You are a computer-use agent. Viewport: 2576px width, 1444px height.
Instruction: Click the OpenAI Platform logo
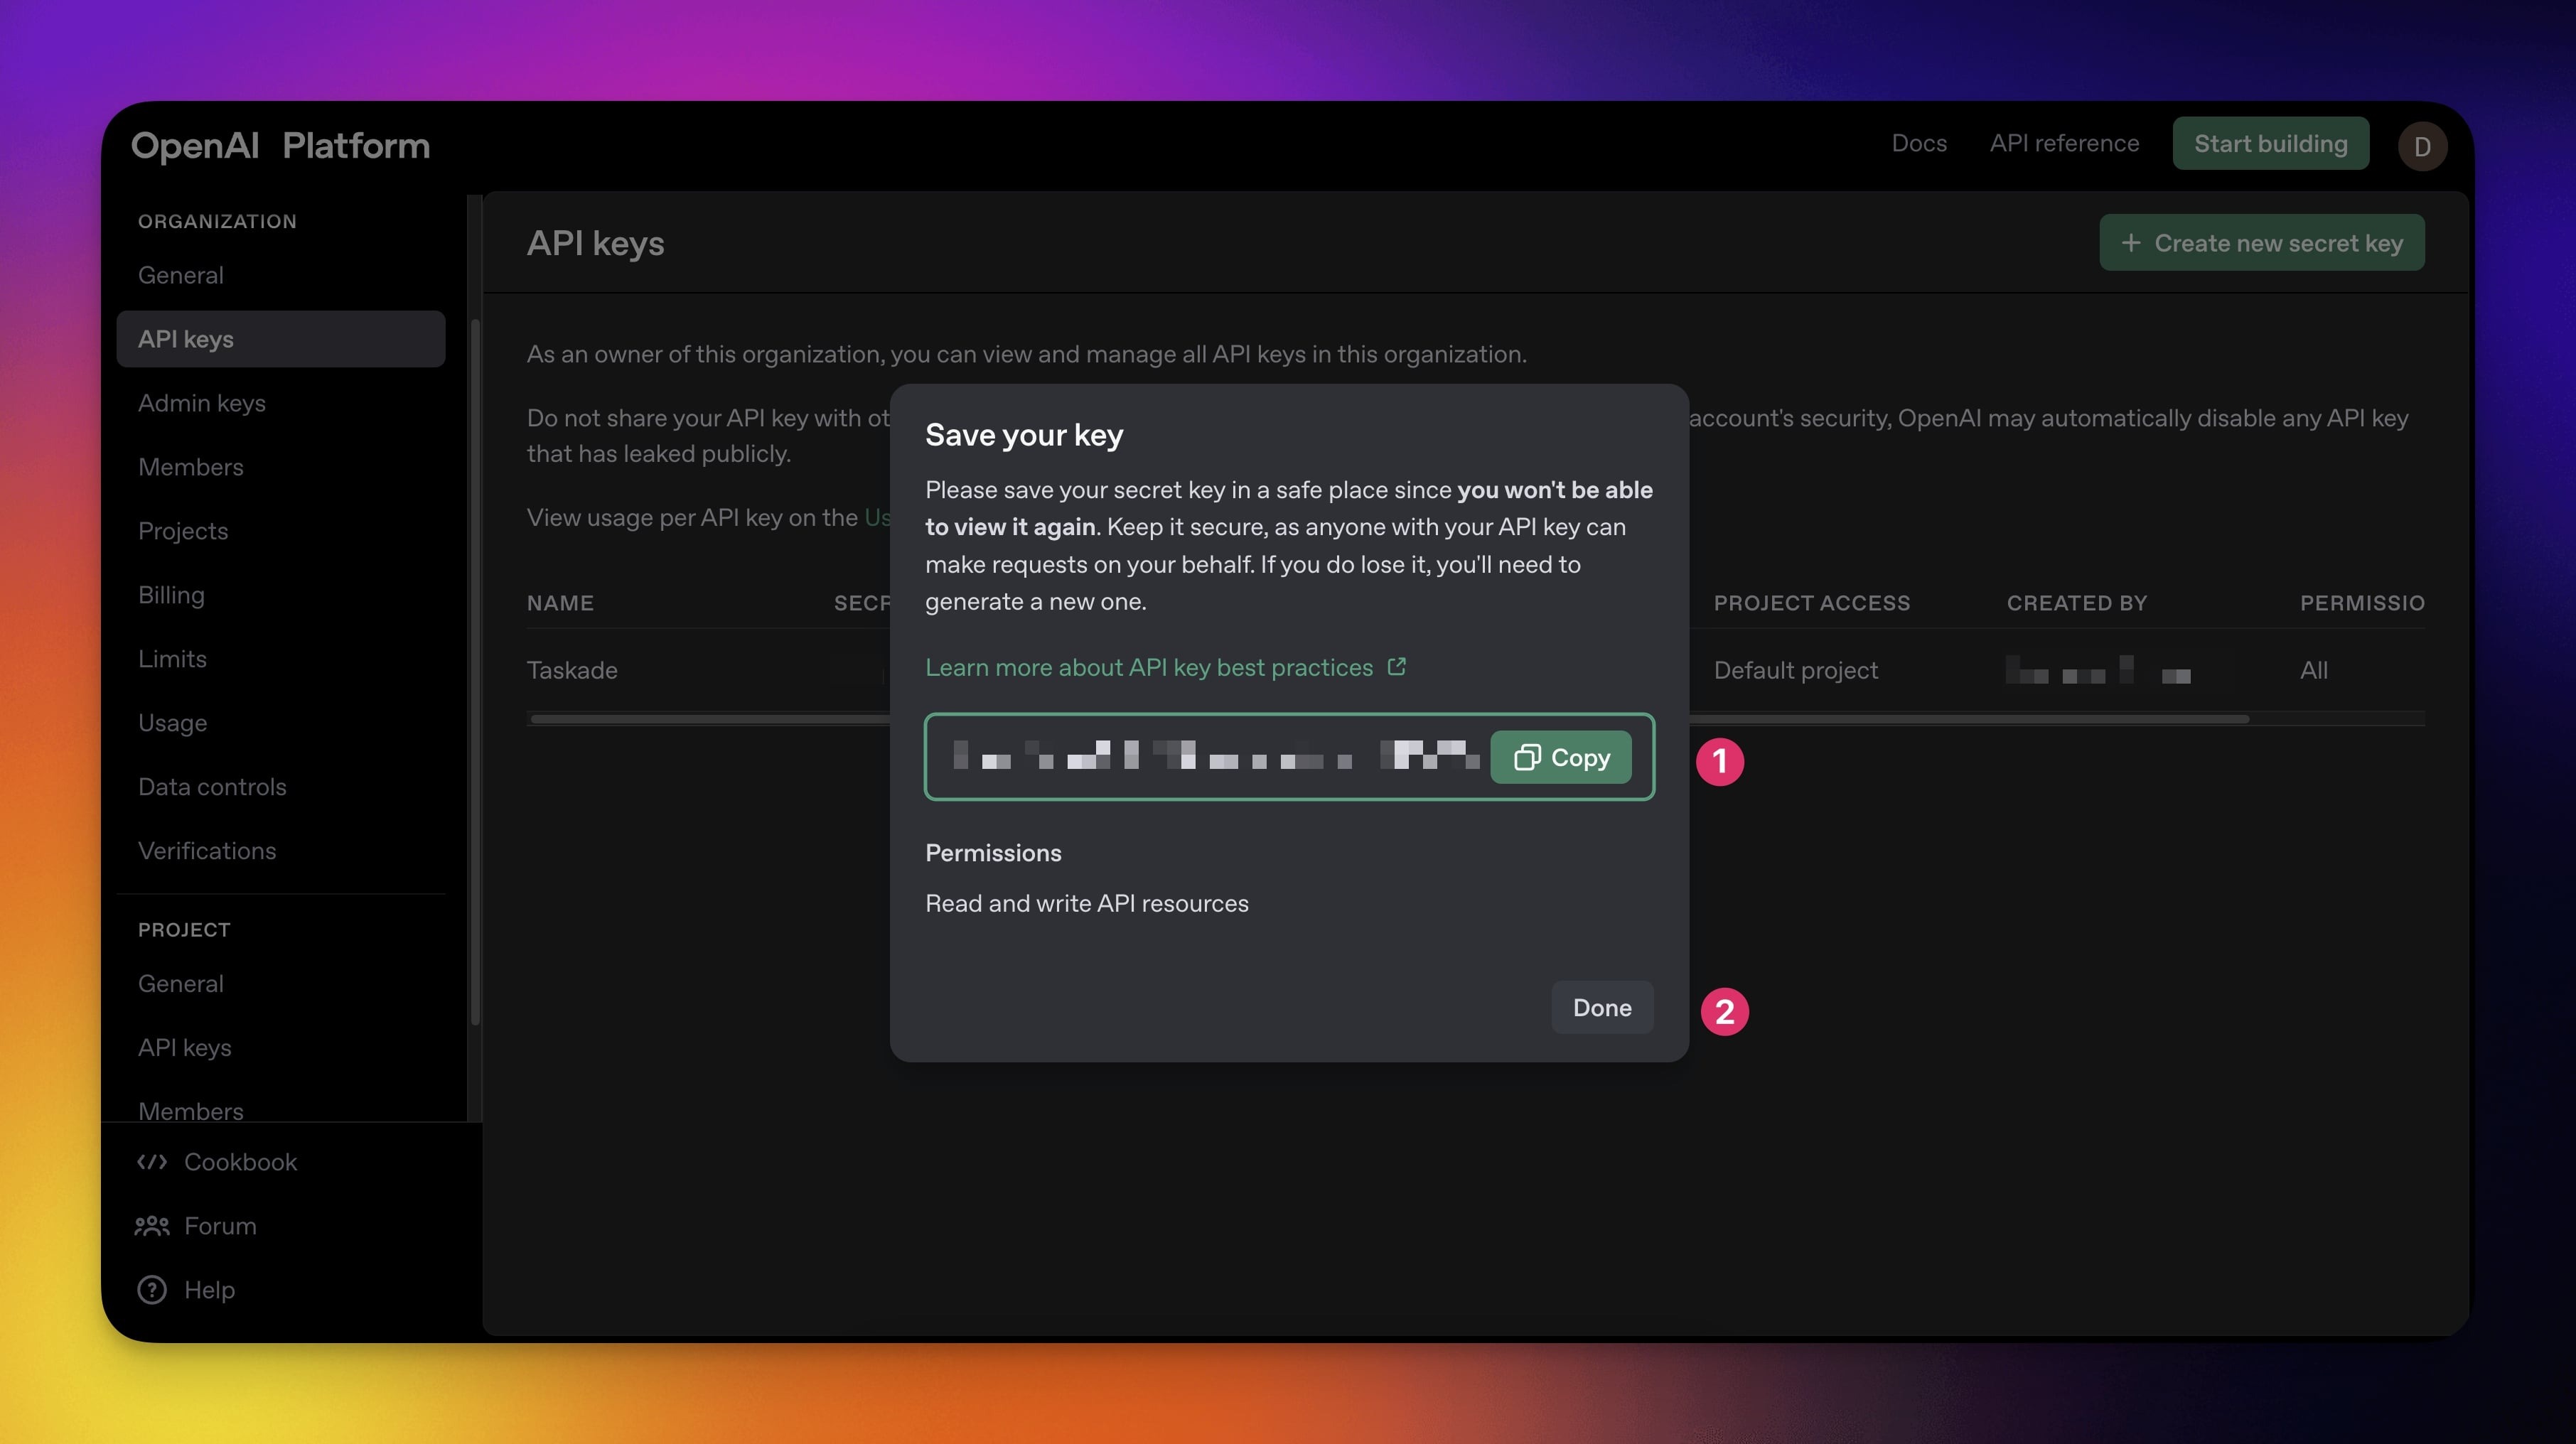(x=280, y=146)
